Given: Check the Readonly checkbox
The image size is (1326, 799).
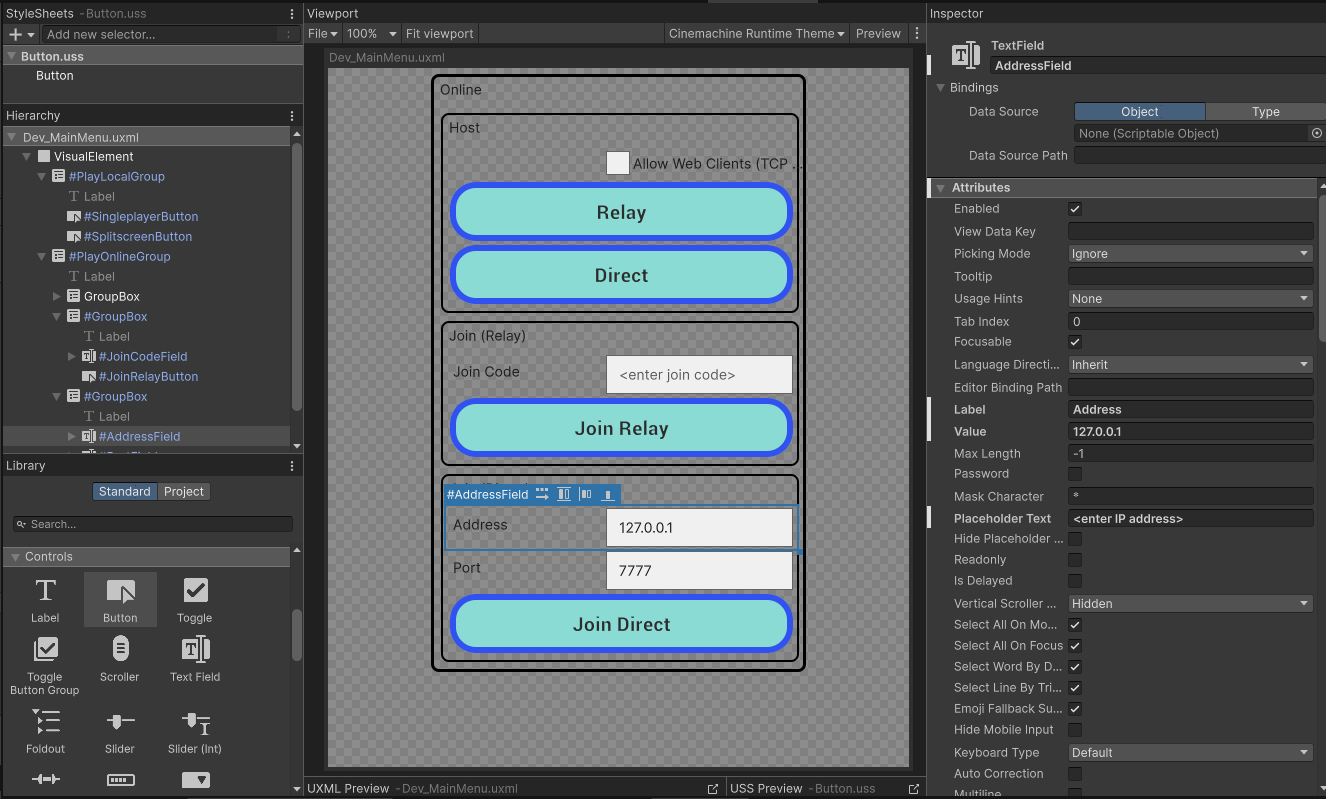Looking at the screenshot, I should point(1075,560).
